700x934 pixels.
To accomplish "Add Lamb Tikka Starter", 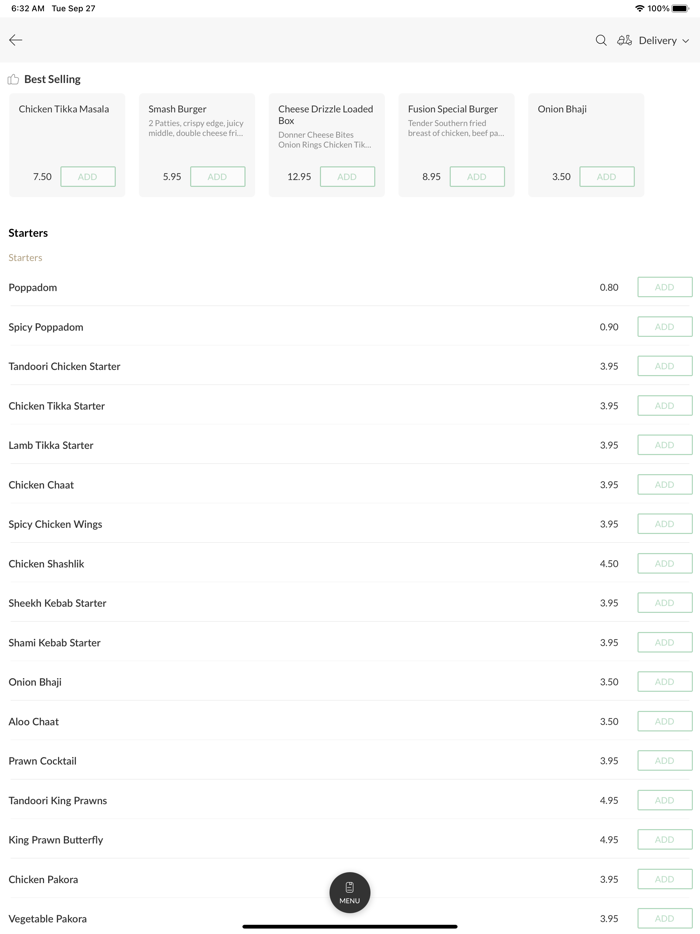I will [x=665, y=445].
